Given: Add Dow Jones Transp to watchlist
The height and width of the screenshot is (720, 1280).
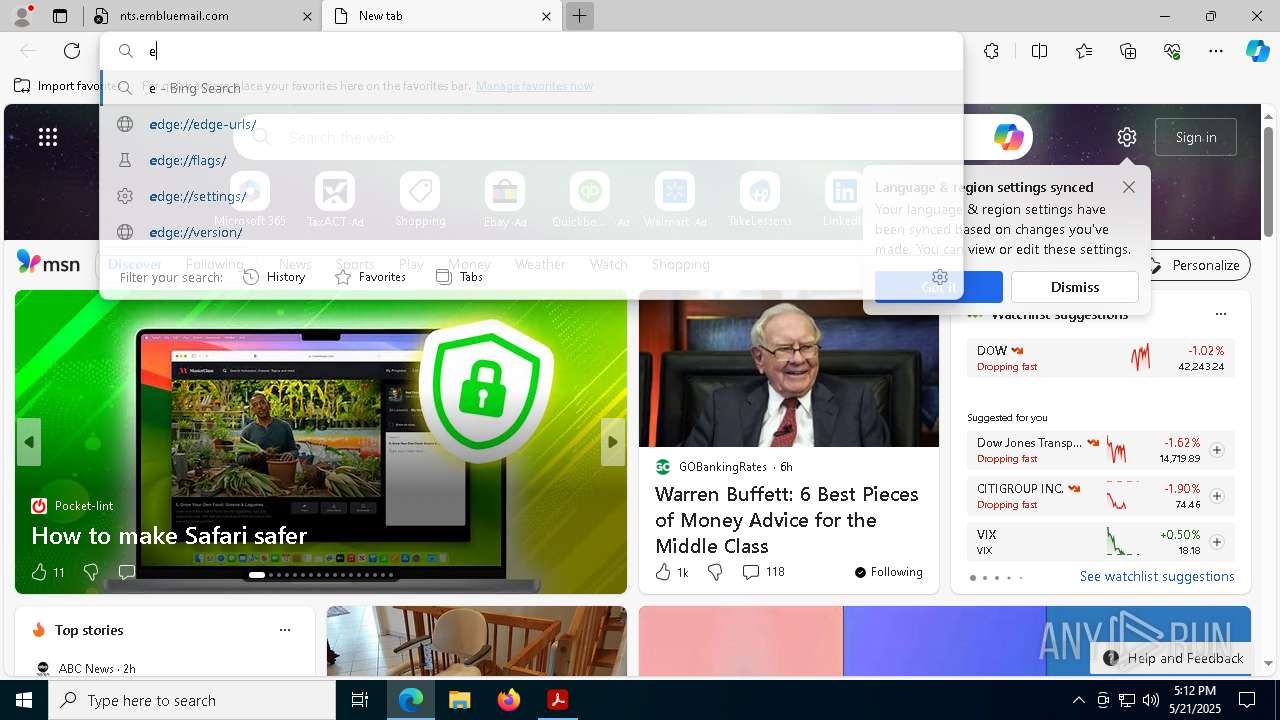Looking at the screenshot, I should 1217,450.
